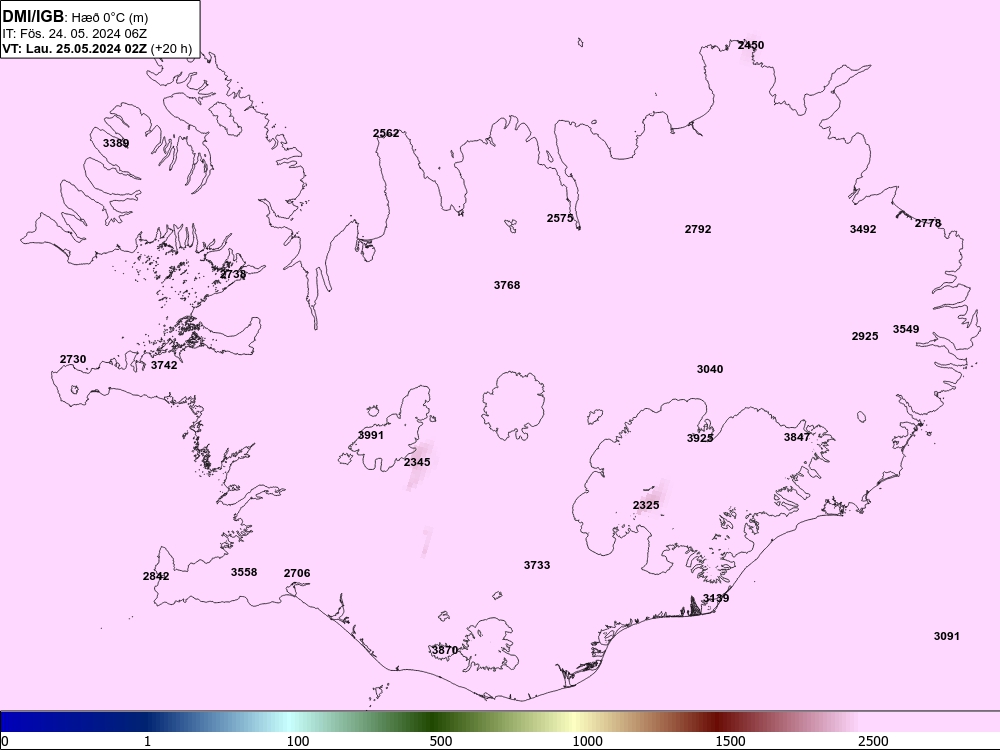Select the 2730 label on the west coast

point(73,359)
